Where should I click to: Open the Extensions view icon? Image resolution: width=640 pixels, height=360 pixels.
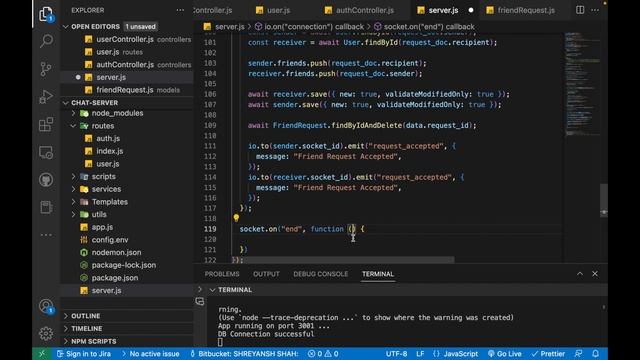pos(46,124)
